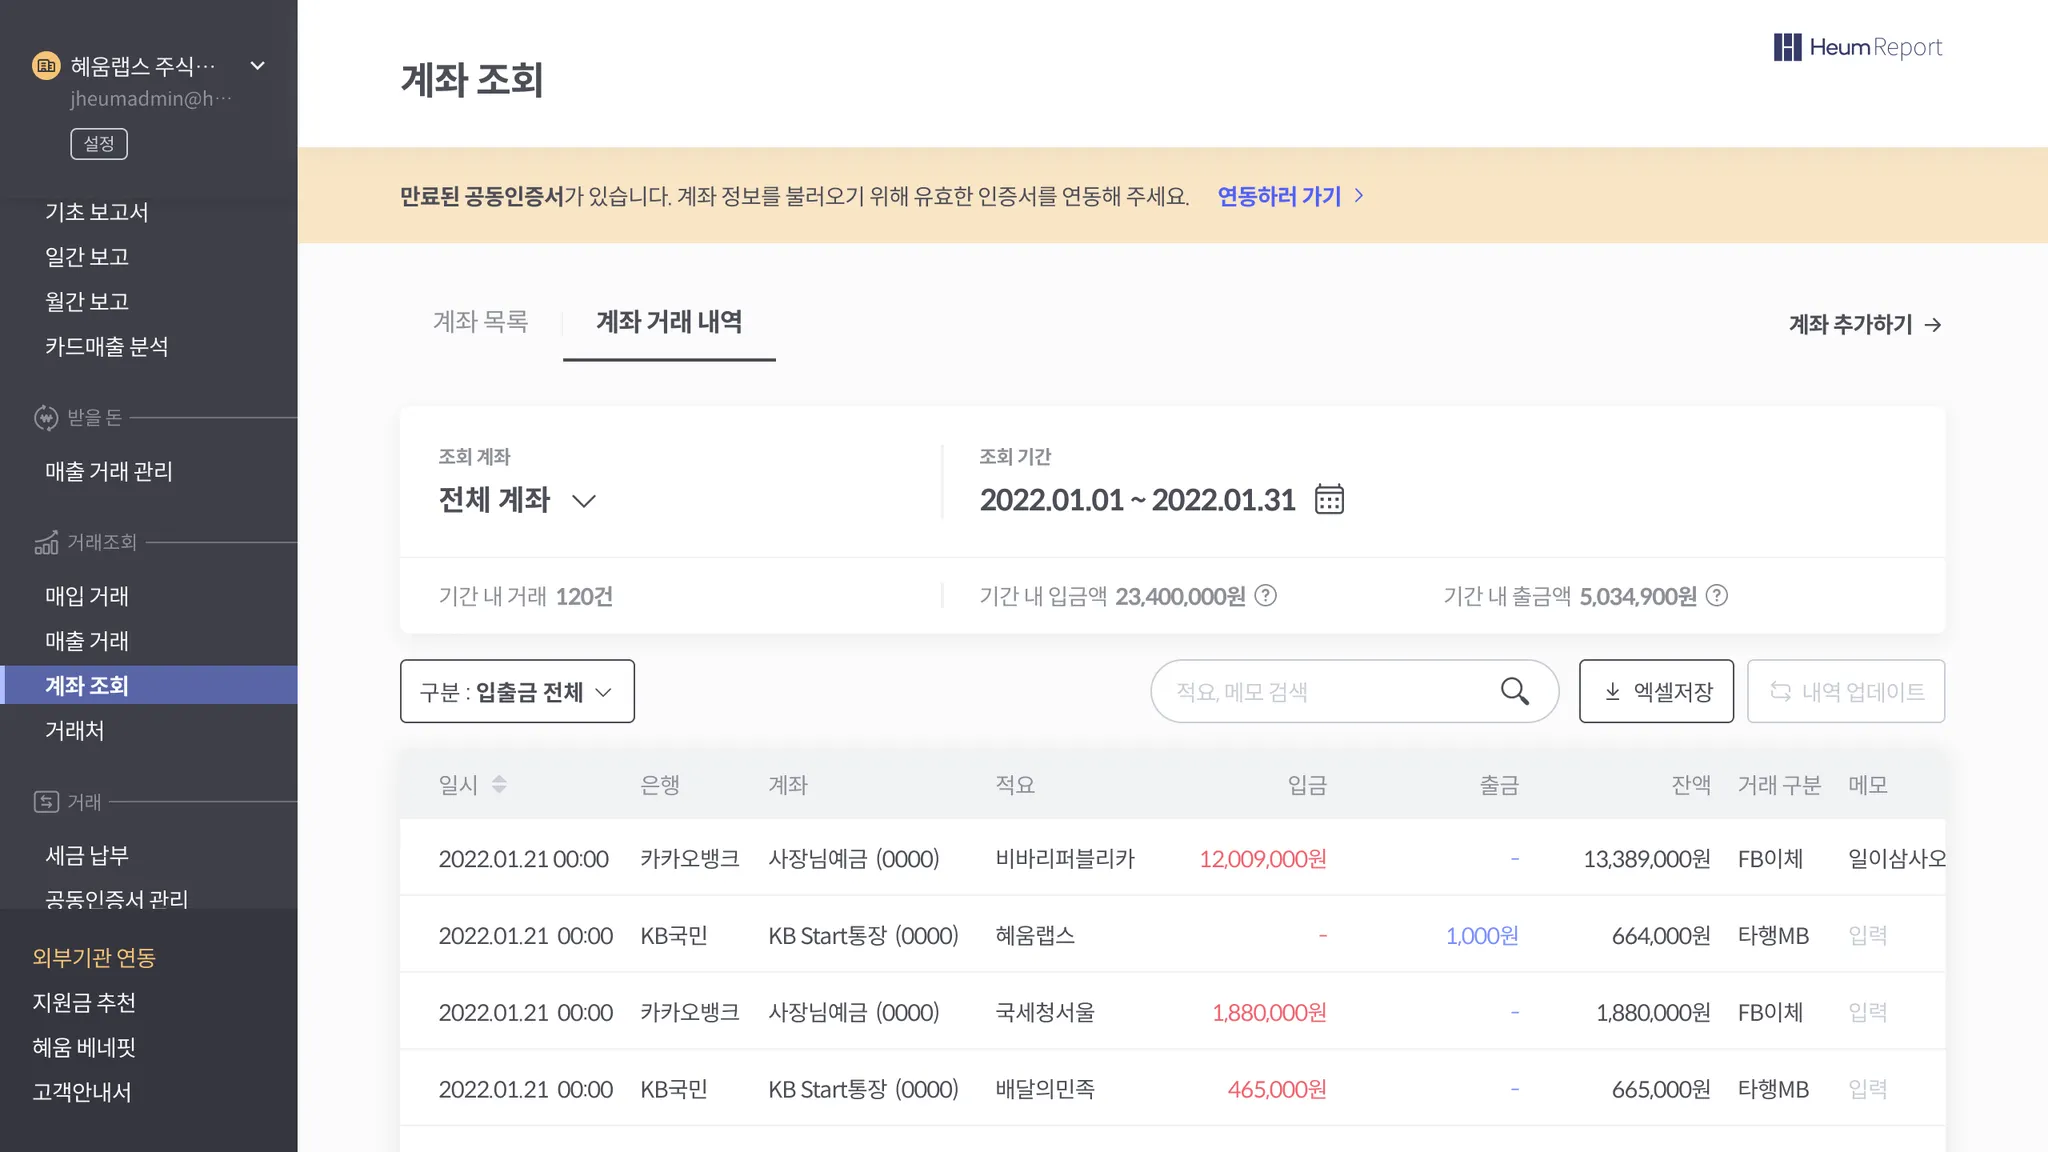
Task: Click 계좌 추가하기 link
Action: (x=1865, y=325)
